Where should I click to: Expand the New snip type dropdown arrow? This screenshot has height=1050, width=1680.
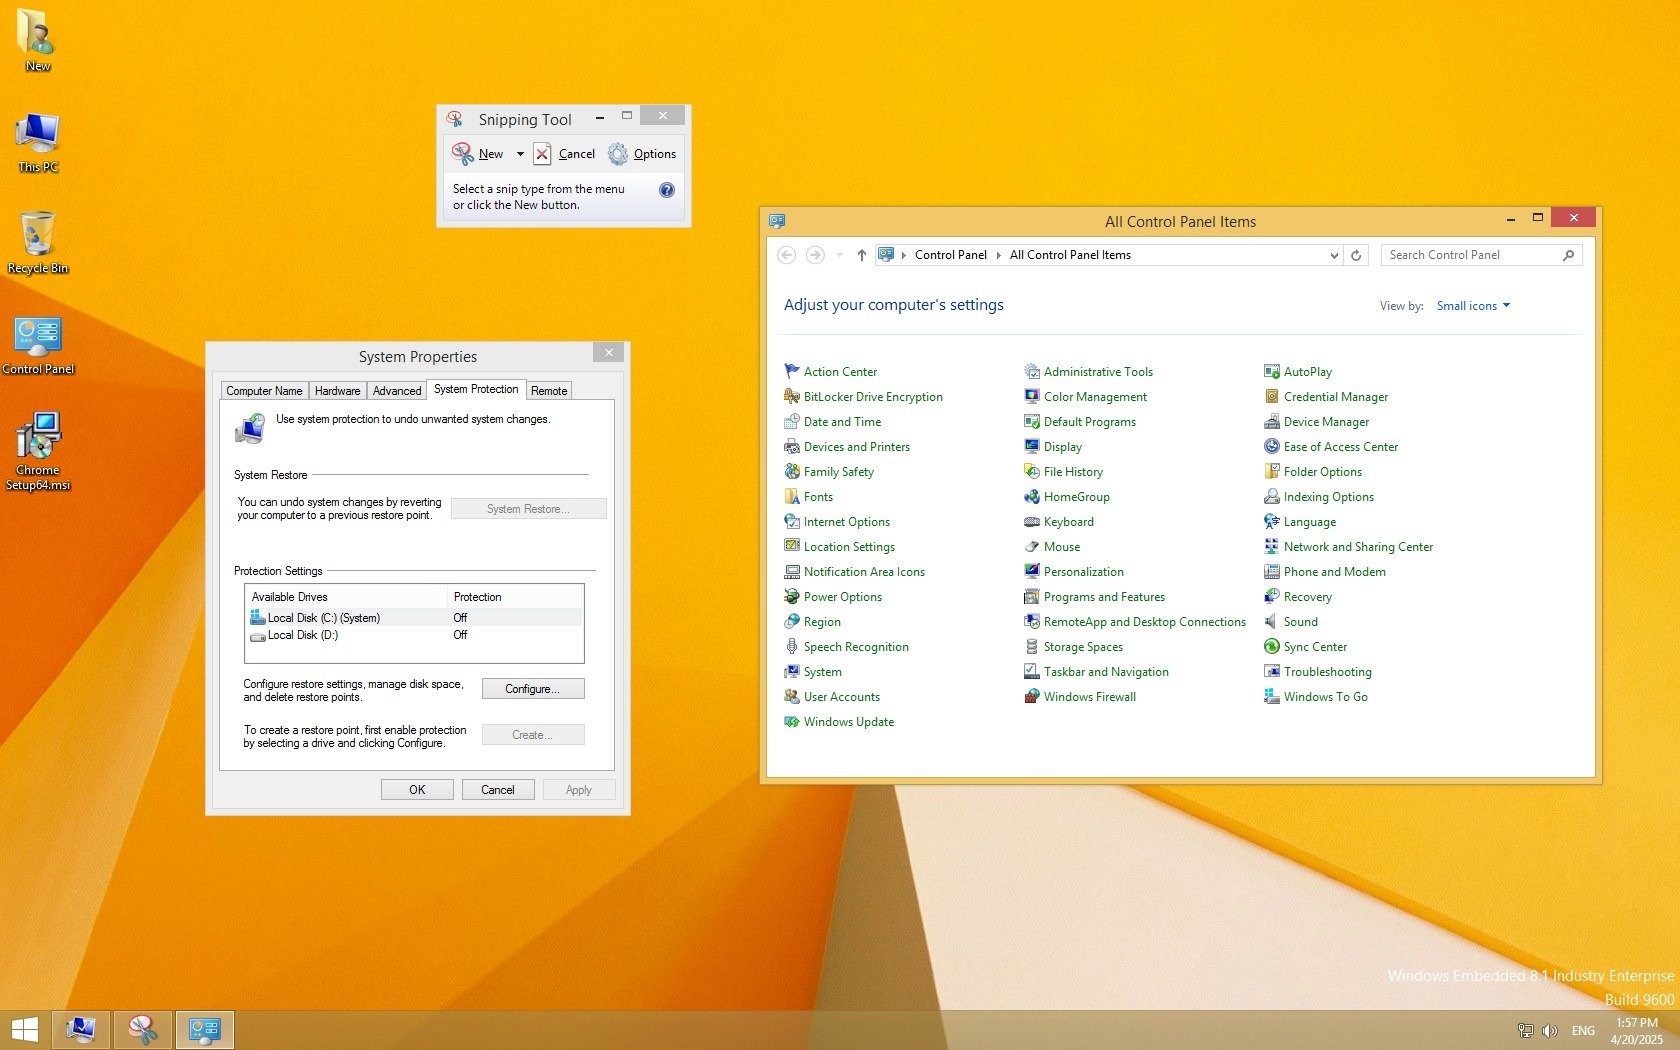[x=520, y=154]
